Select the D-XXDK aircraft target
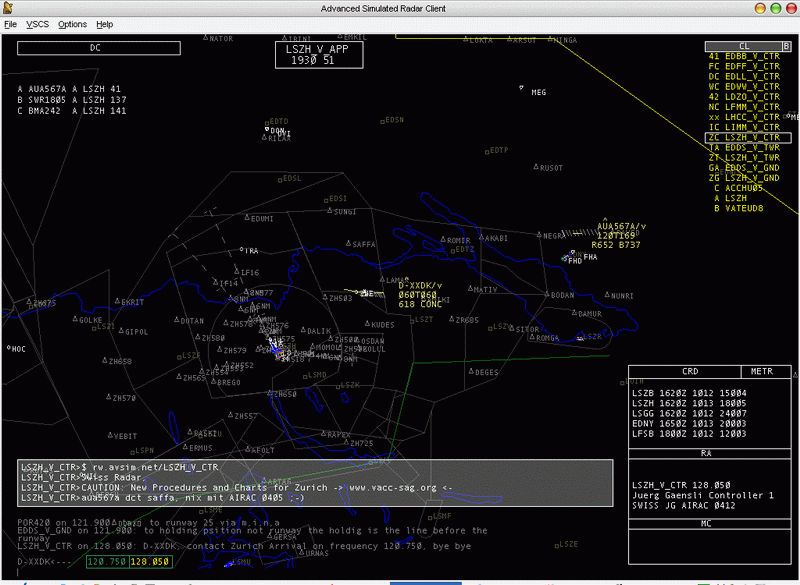The image size is (800, 585). pyautogui.click(x=365, y=293)
